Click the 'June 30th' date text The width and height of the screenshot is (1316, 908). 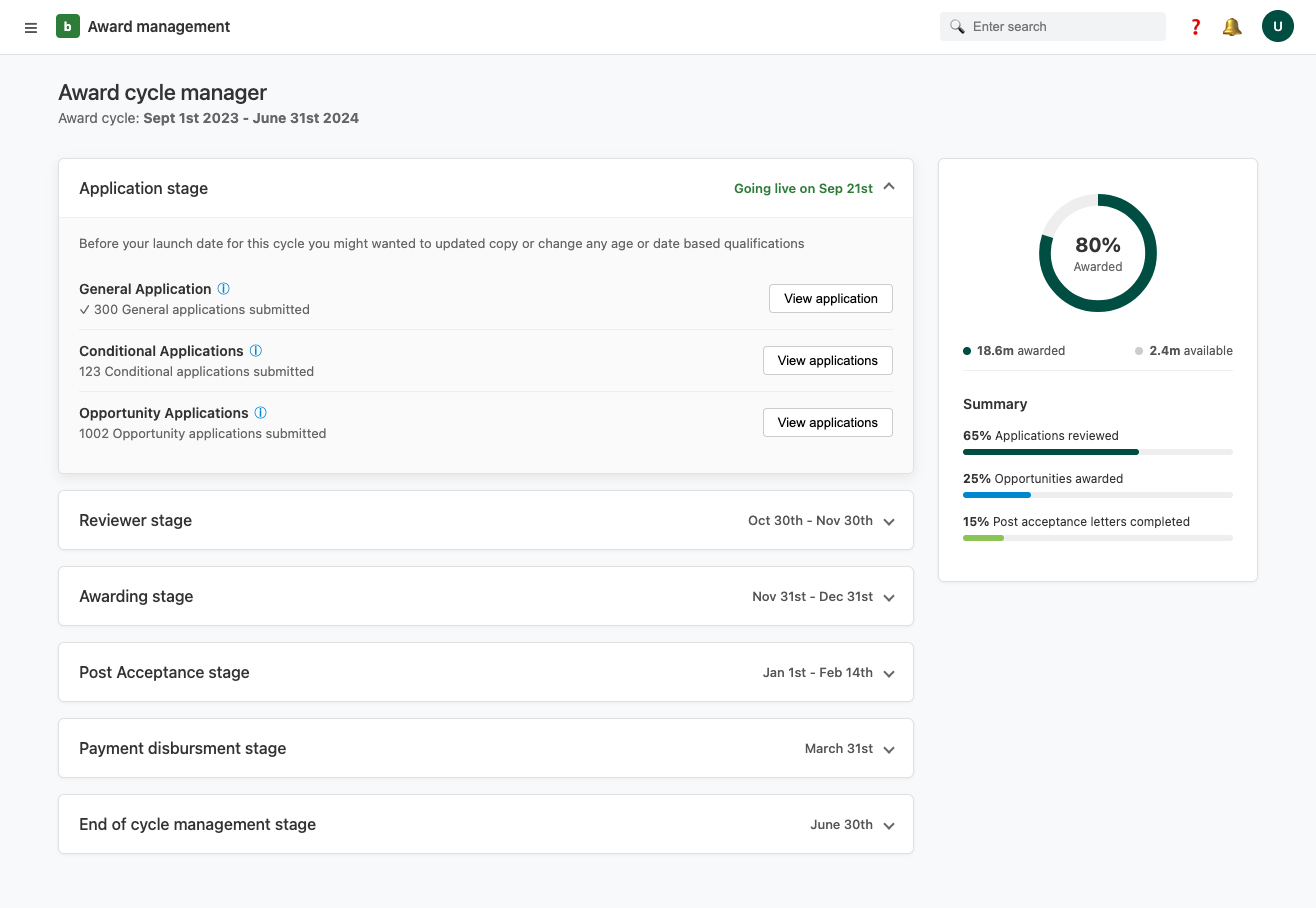[841, 824]
